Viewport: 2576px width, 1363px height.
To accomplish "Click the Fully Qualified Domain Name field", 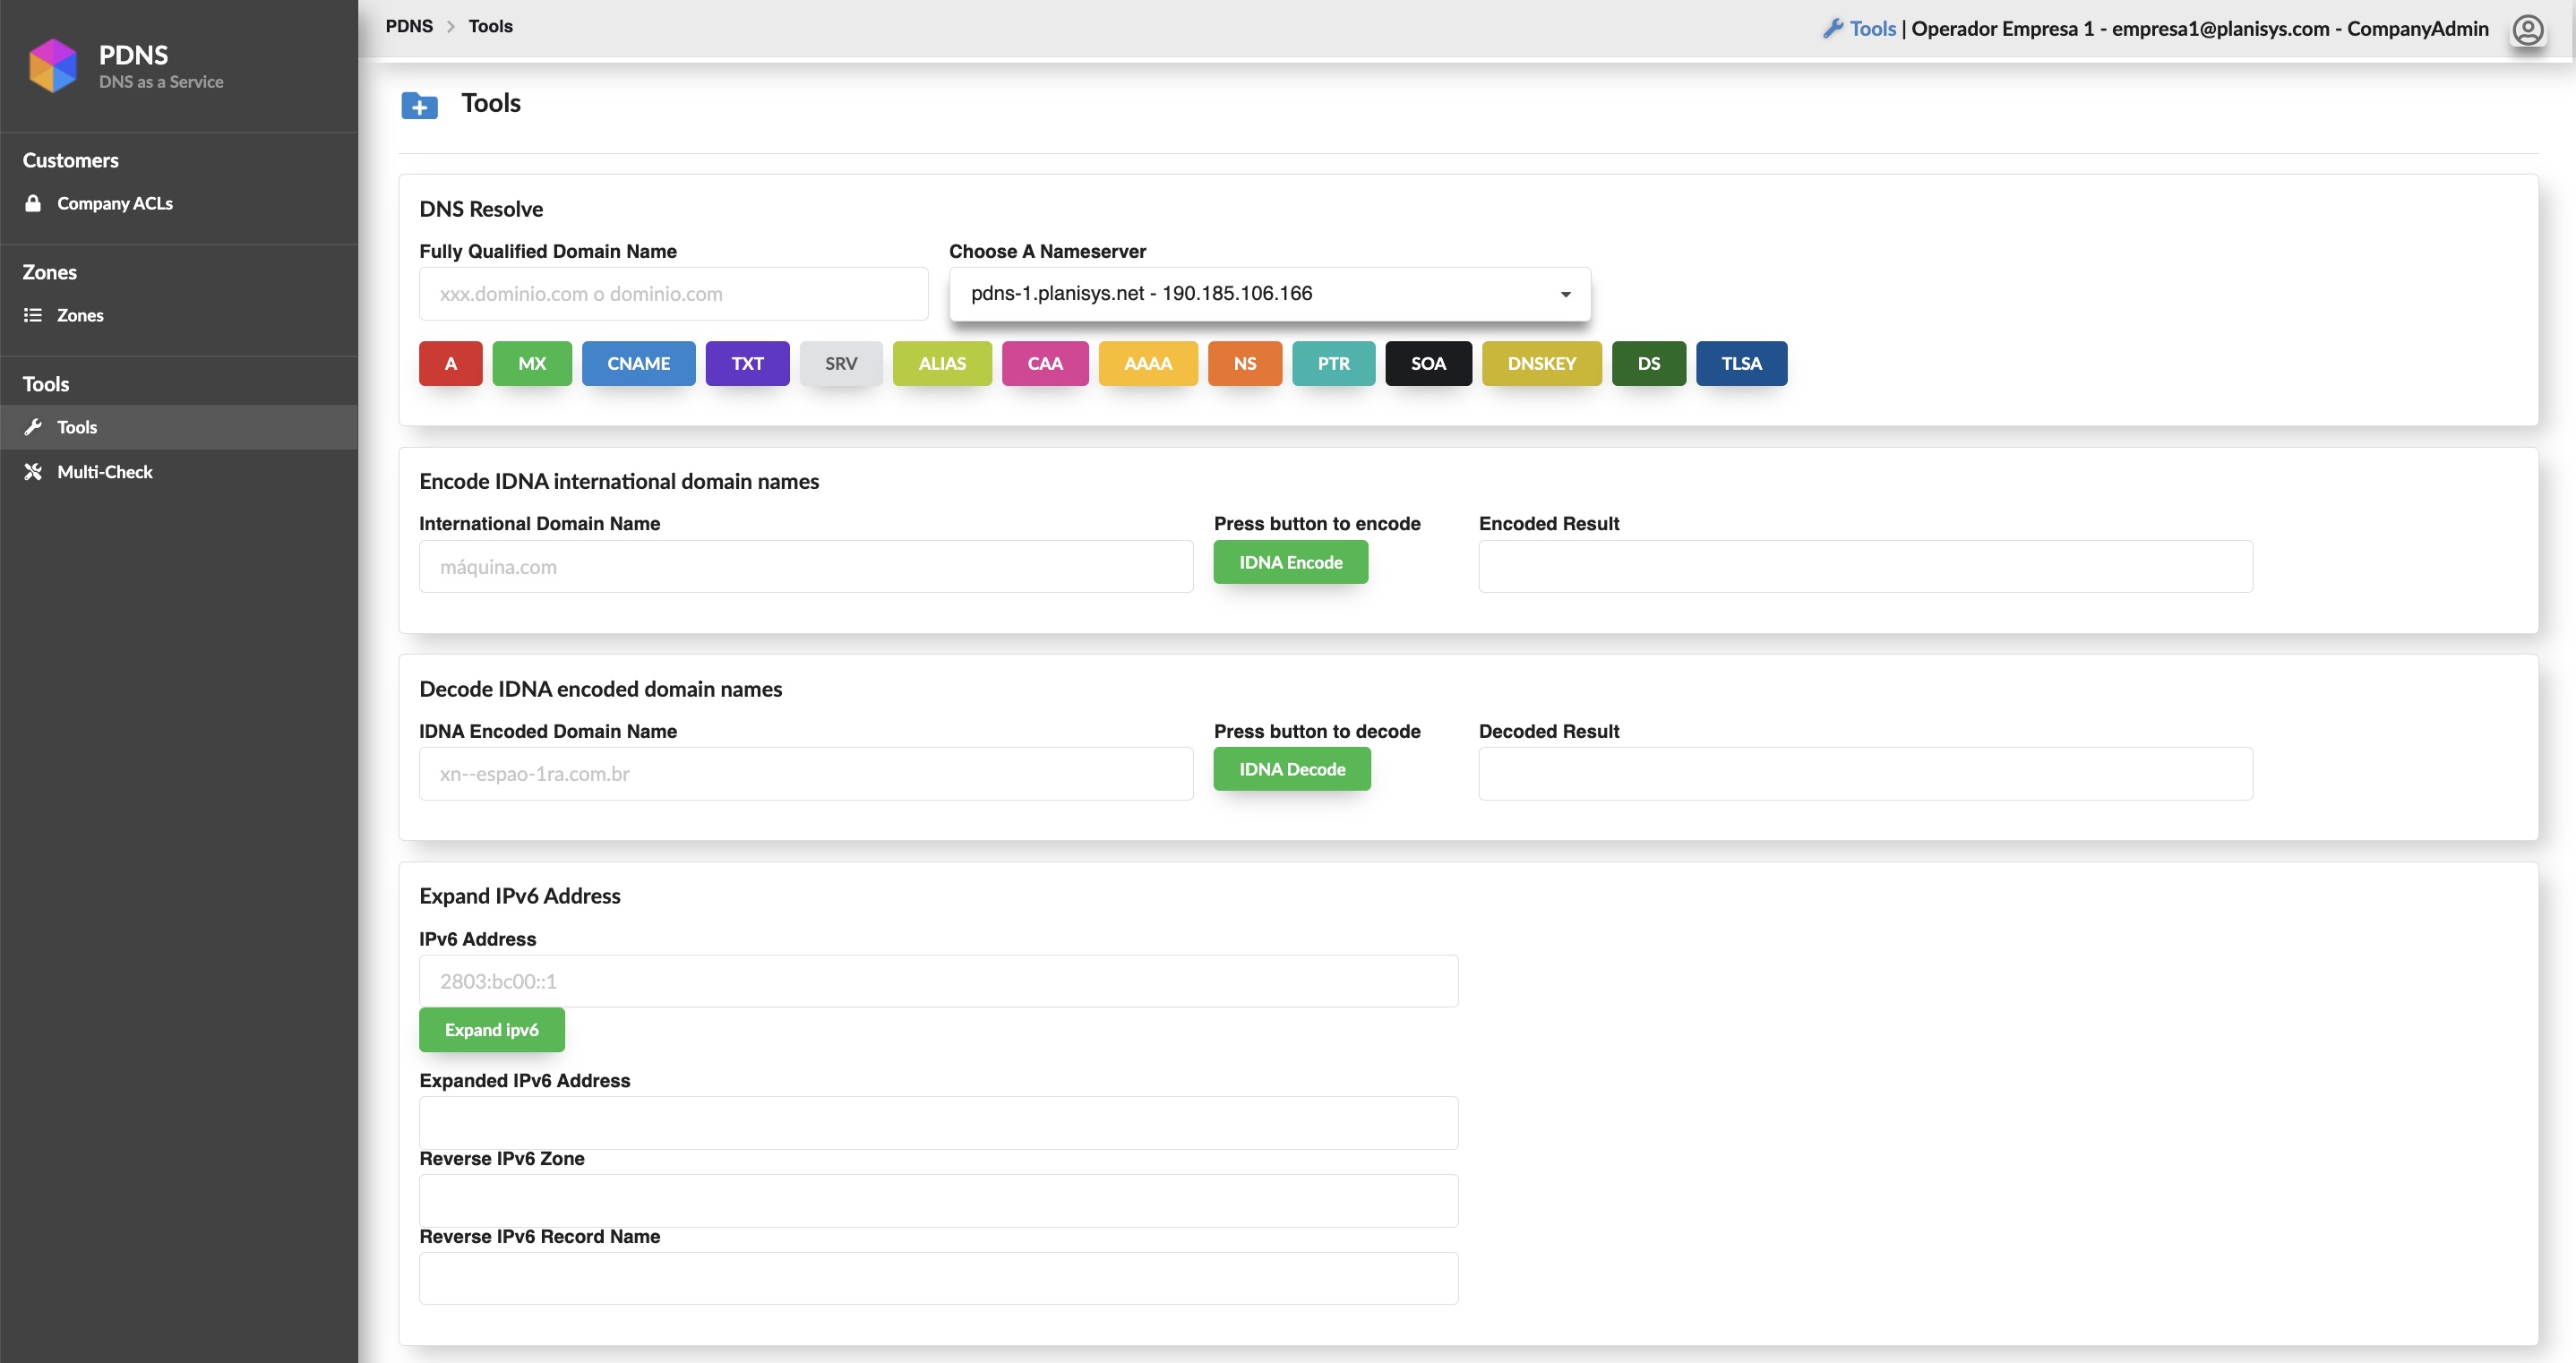I will [x=673, y=294].
